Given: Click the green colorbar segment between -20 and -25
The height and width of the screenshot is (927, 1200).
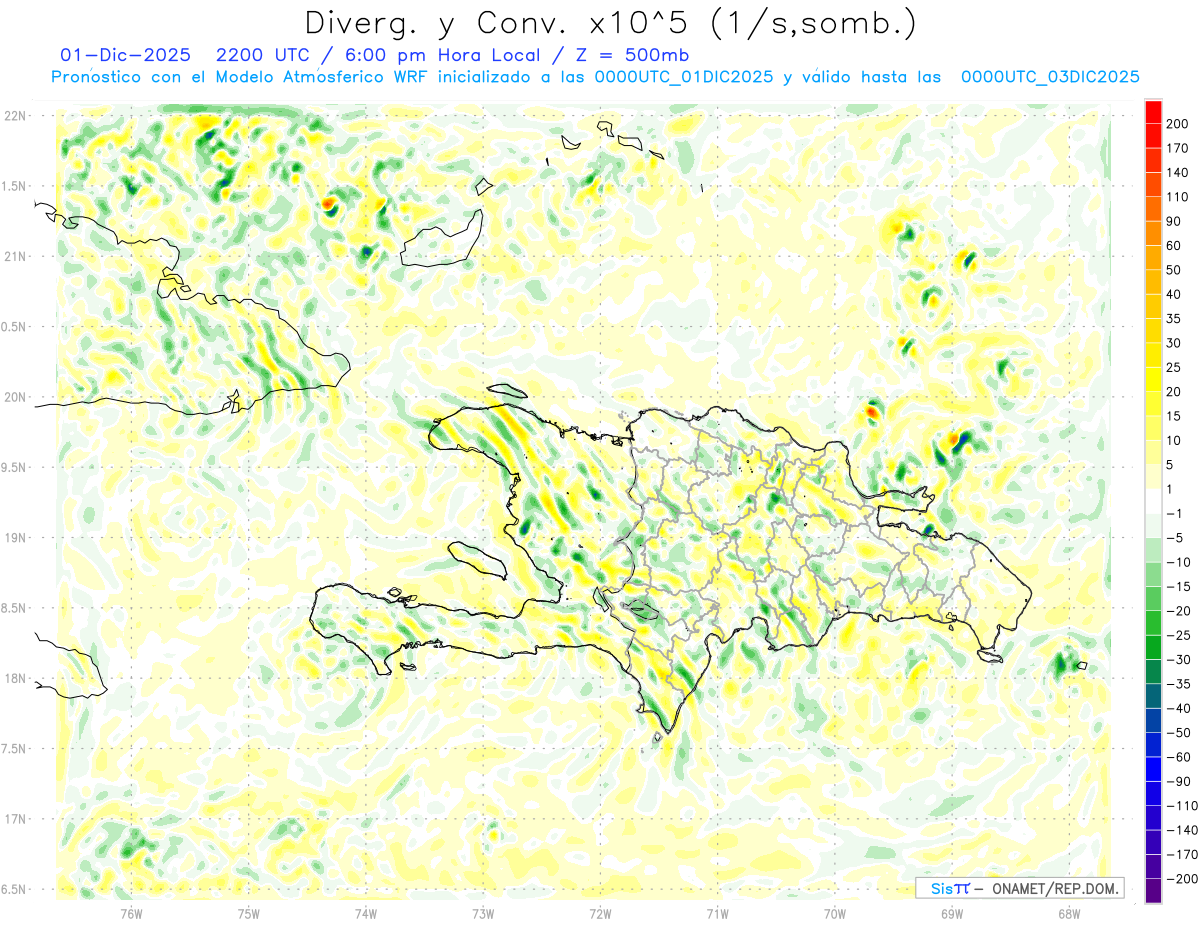Looking at the screenshot, I should coord(1153,623).
